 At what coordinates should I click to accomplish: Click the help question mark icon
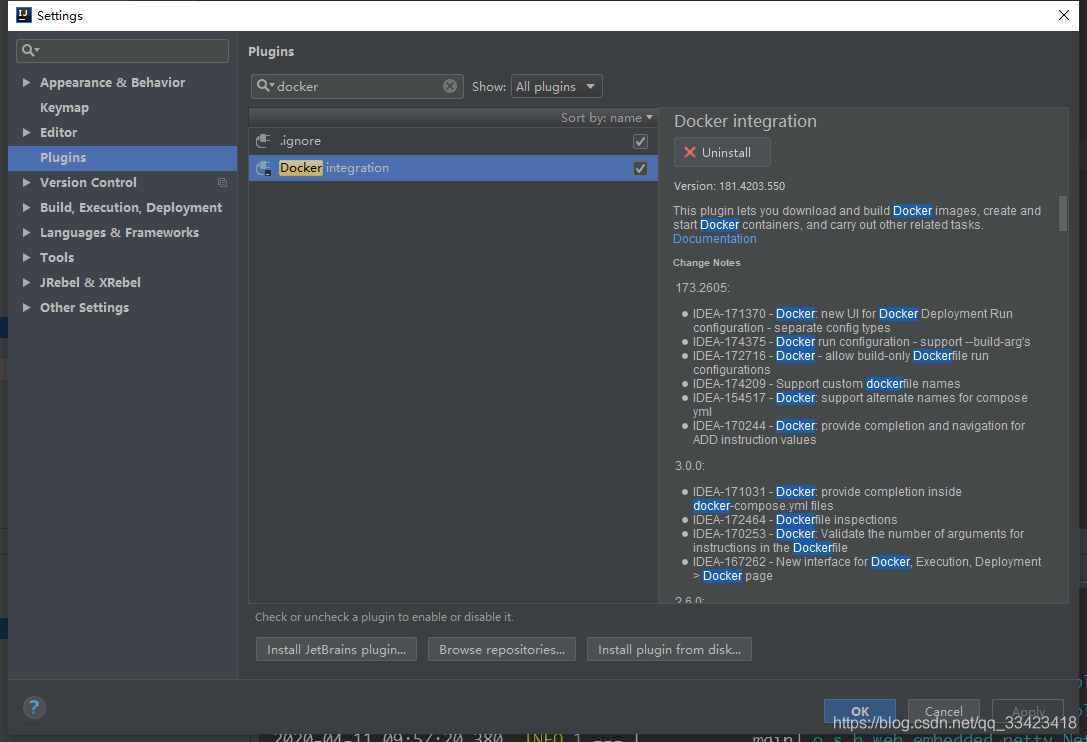[x=34, y=707]
